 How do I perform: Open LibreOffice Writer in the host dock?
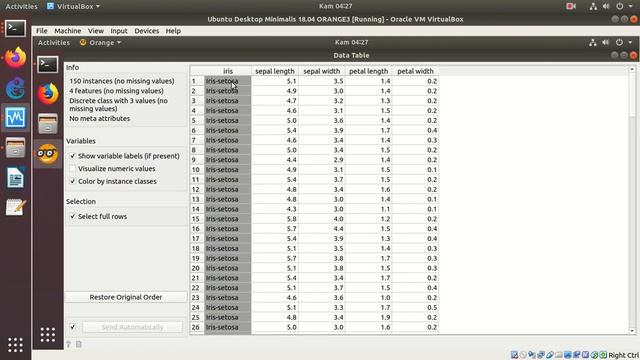pos(15,178)
